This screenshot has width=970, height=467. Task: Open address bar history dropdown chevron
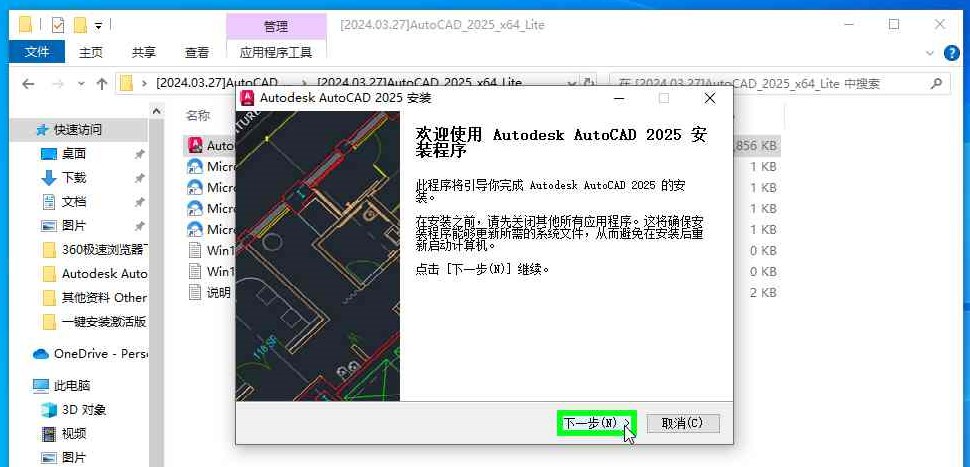click(571, 84)
